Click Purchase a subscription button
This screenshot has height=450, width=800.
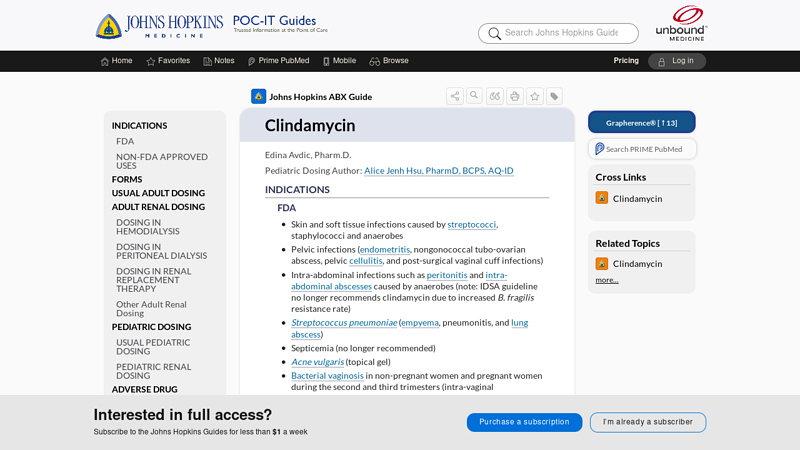click(524, 422)
